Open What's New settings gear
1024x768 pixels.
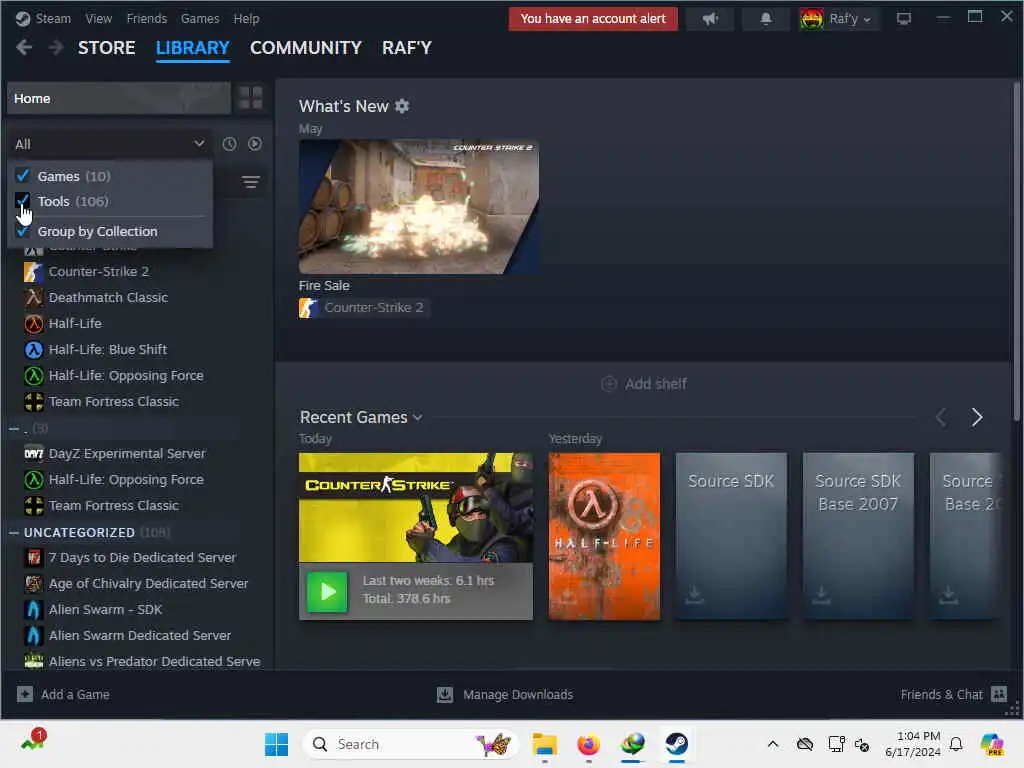402,106
